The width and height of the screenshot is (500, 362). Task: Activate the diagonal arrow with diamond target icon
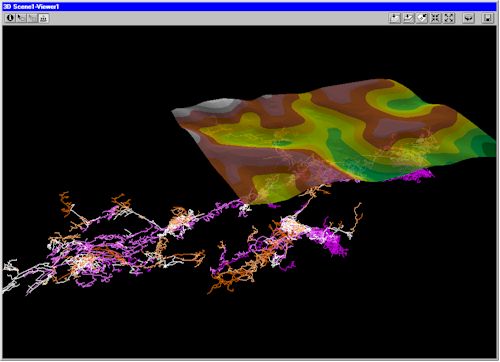422,18
